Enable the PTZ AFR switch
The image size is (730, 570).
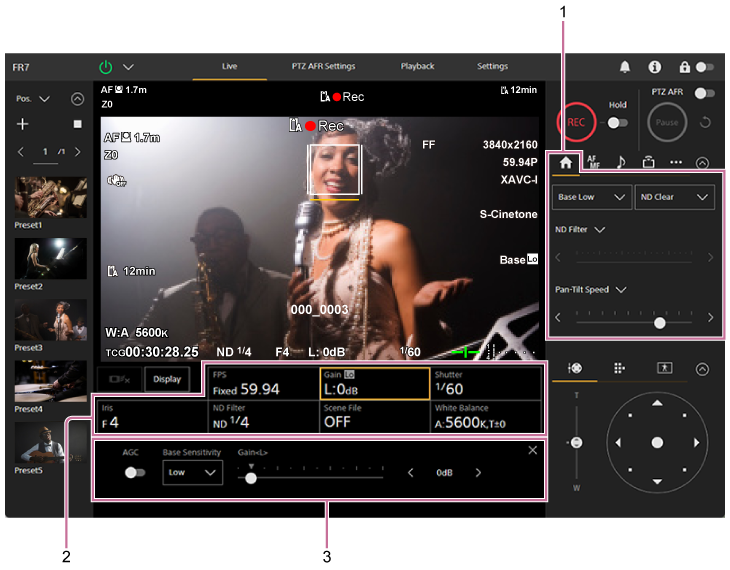coord(705,93)
